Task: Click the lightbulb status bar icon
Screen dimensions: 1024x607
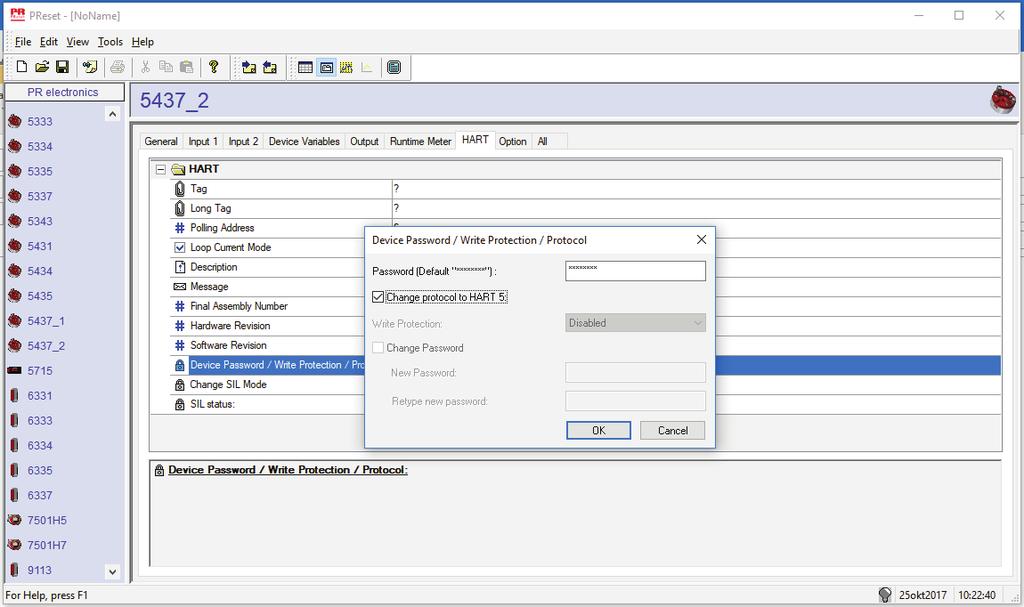Action: coord(885,595)
